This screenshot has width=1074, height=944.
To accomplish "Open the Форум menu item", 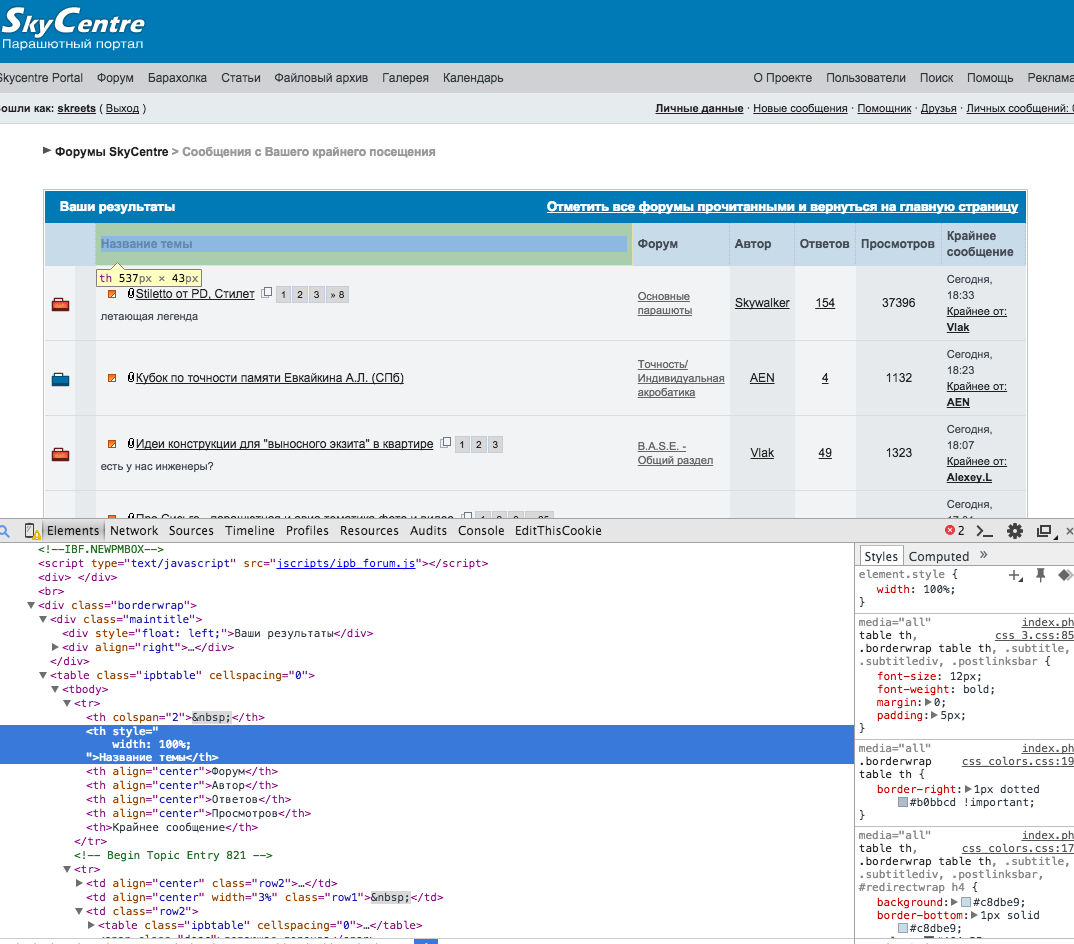I will coord(115,78).
